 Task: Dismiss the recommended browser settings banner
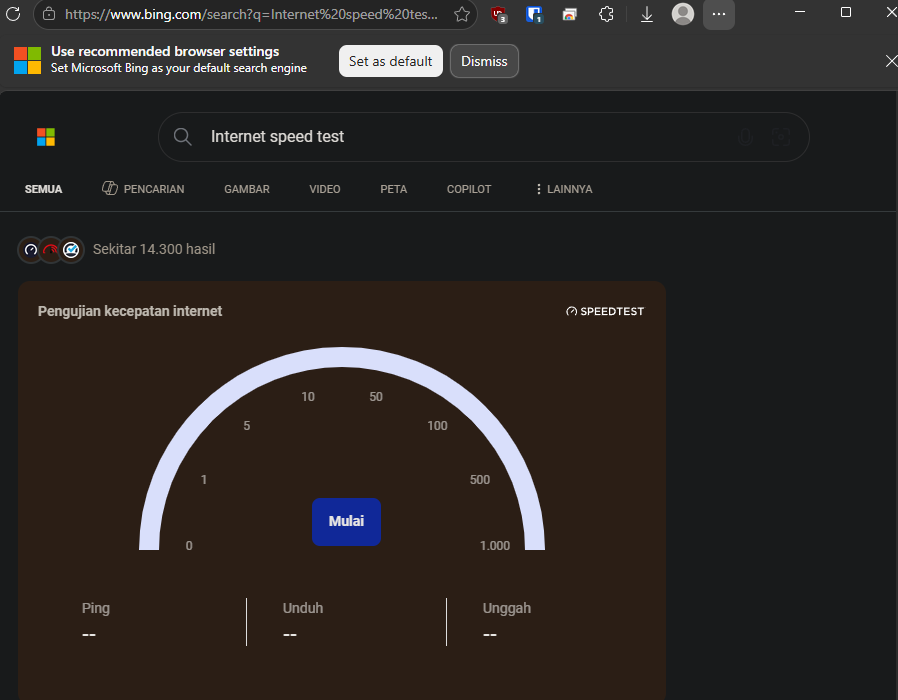484,61
